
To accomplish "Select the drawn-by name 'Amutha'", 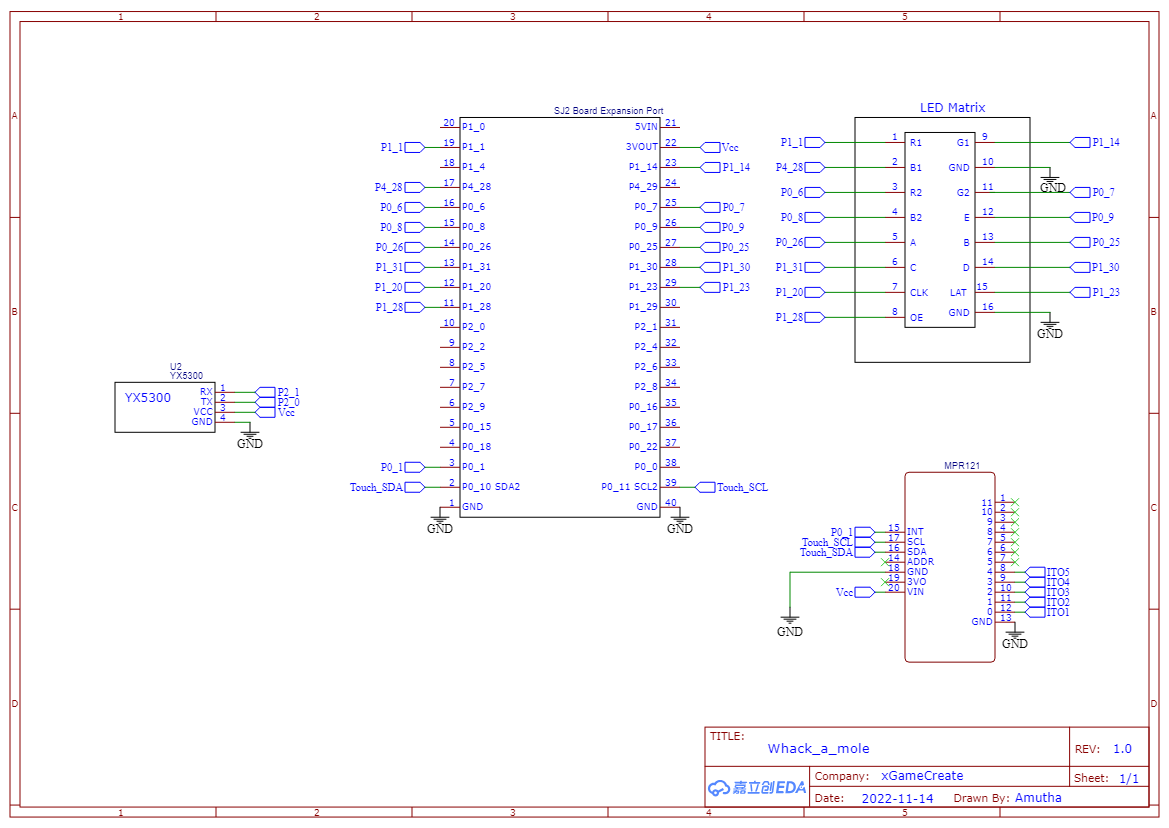I will click(x=1038, y=797).
